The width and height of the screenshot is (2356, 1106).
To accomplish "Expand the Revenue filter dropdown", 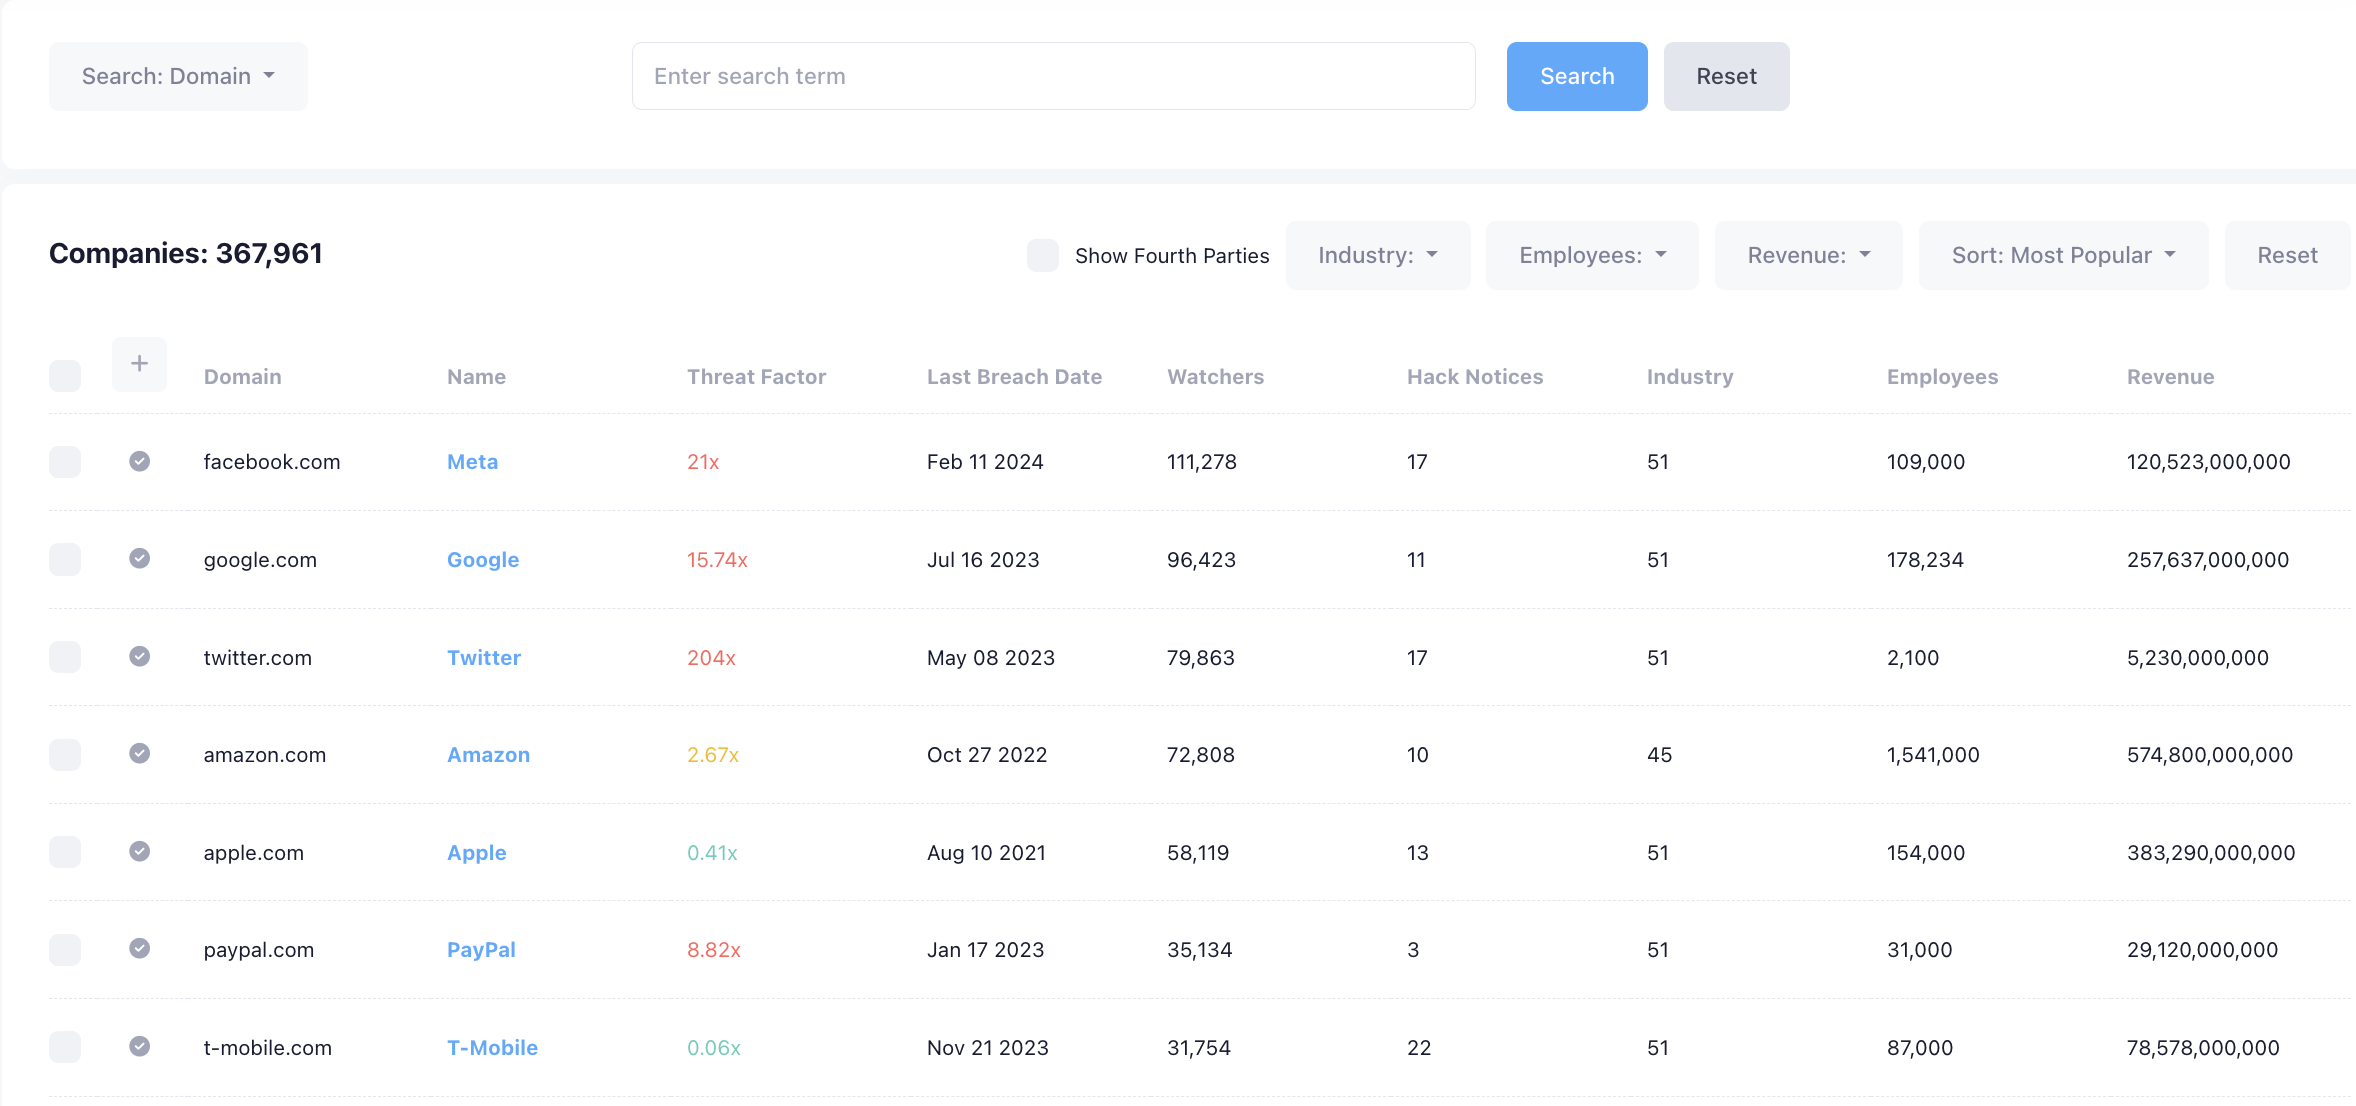I will (x=1808, y=255).
